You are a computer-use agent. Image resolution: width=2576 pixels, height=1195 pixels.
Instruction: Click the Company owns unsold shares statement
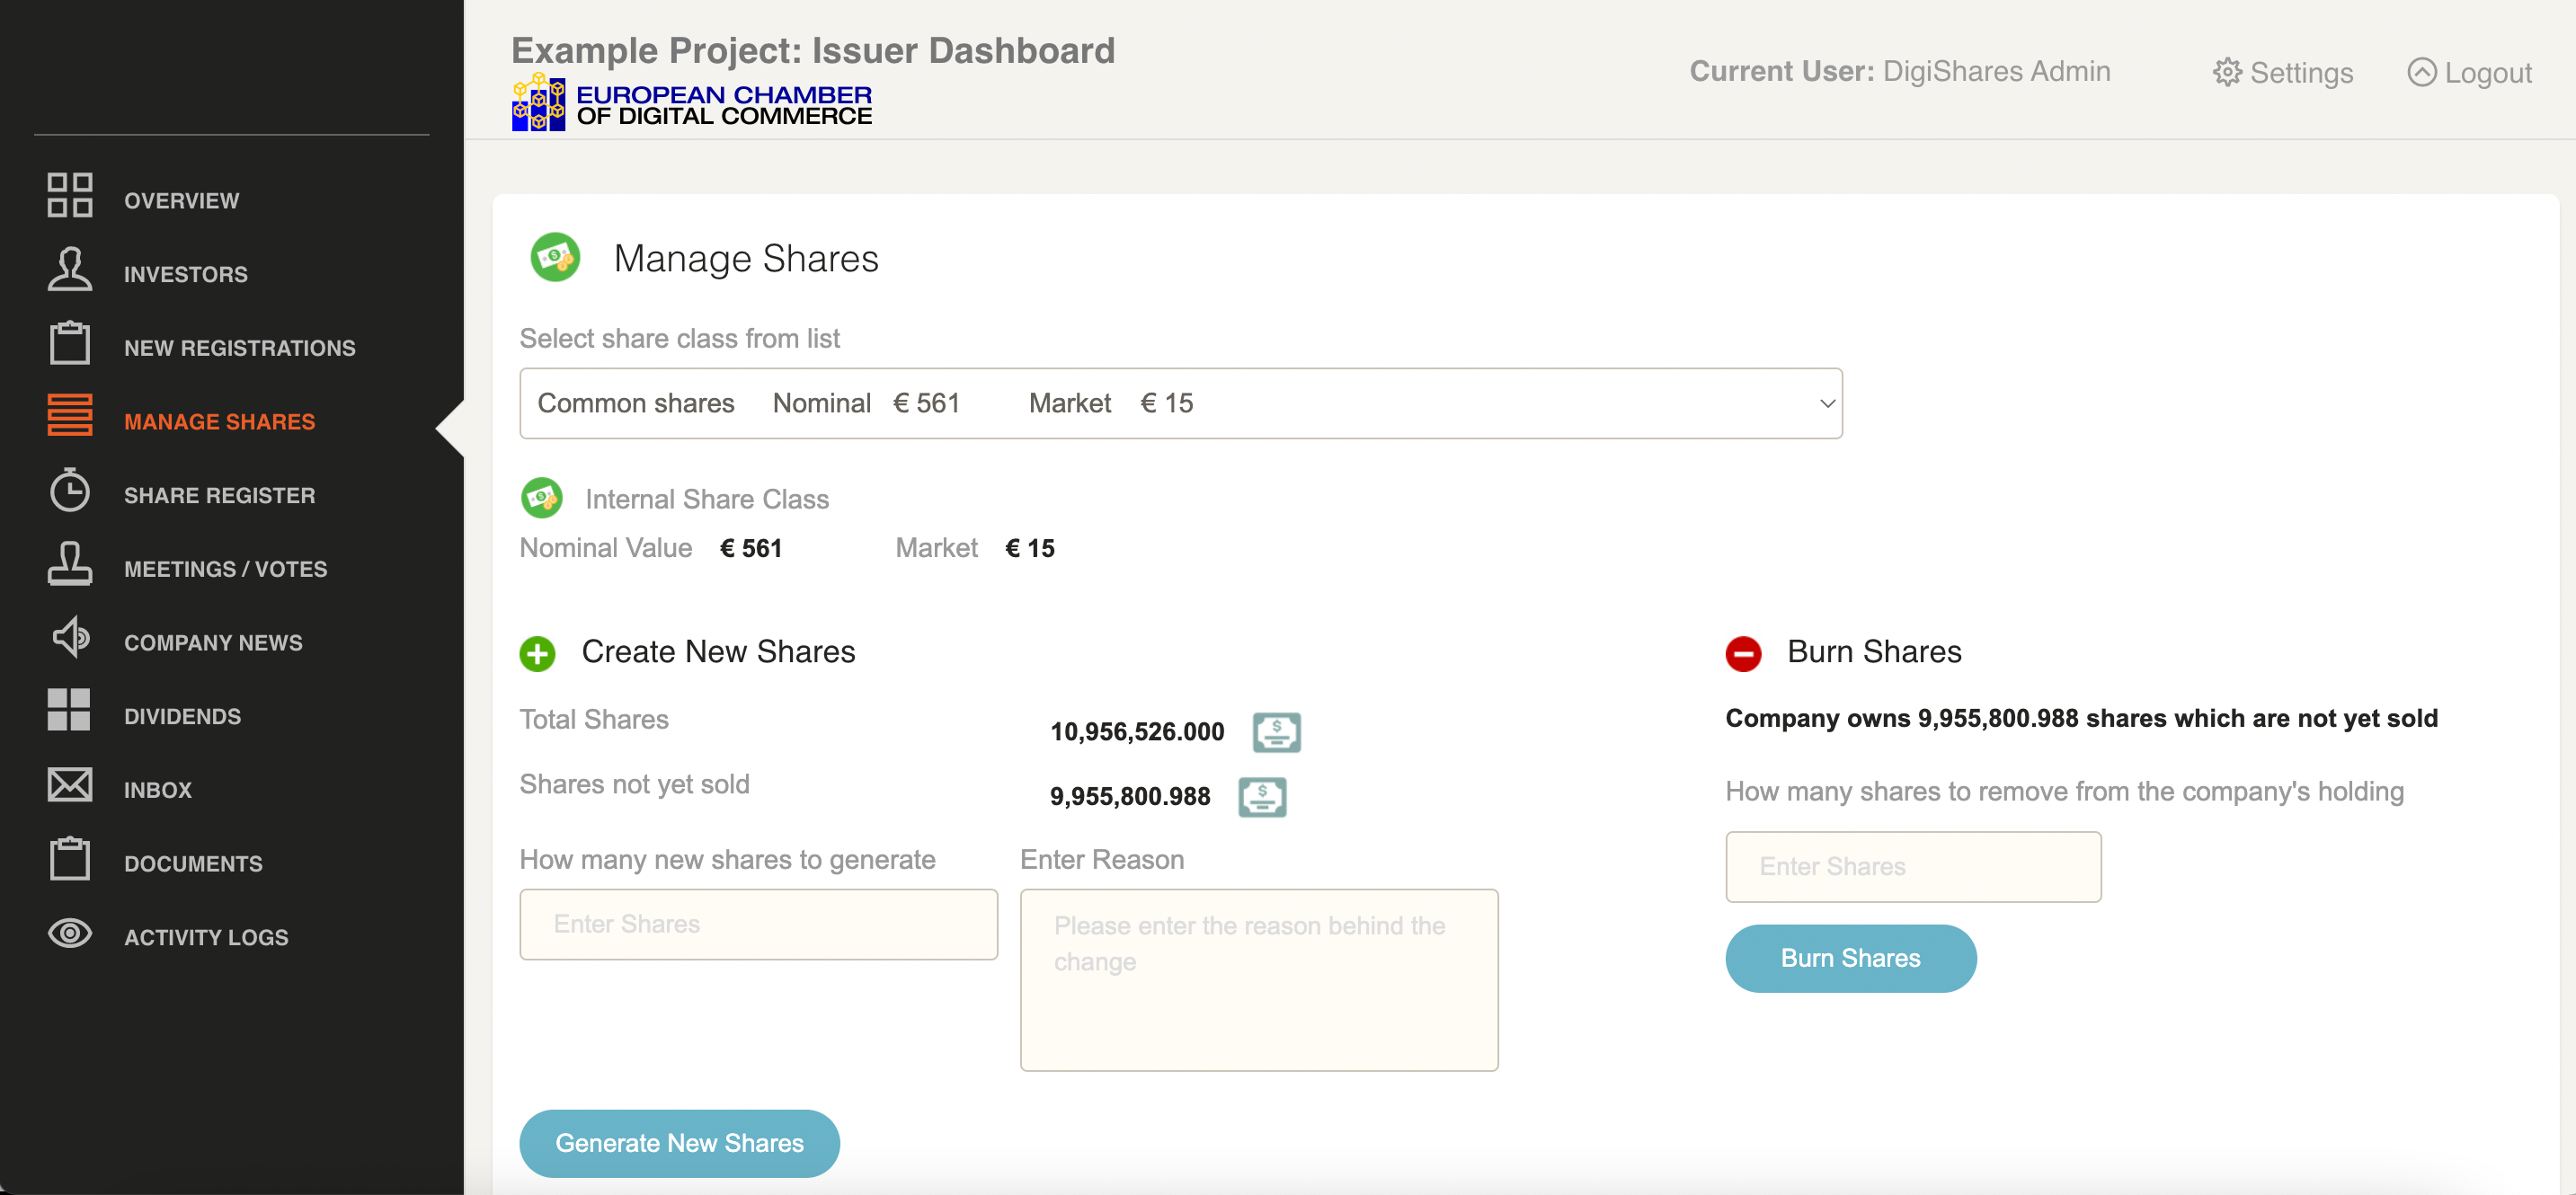[2081, 718]
